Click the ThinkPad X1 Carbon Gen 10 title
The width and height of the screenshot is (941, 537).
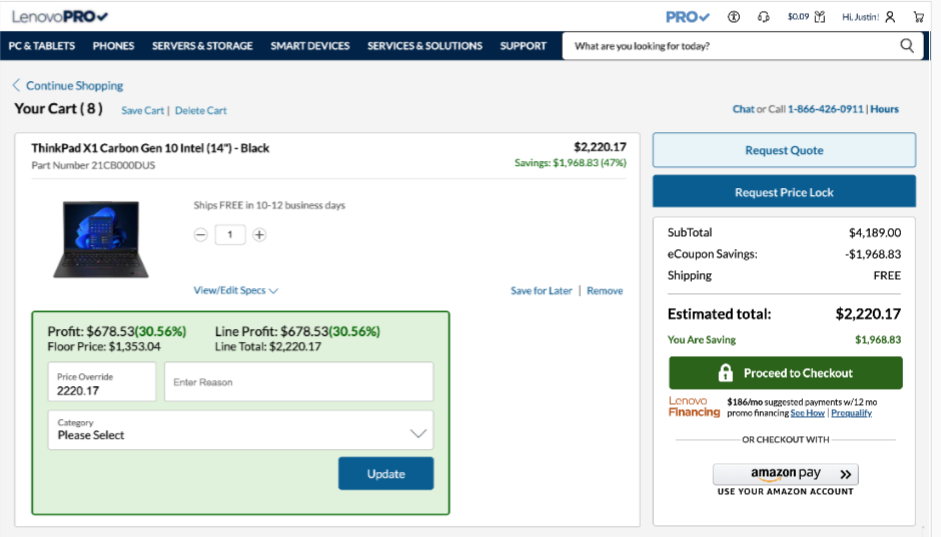(x=150, y=148)
